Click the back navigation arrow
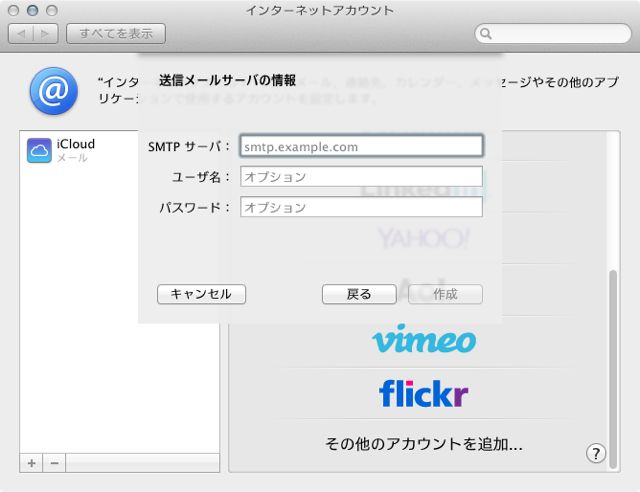640x492 pixels. coord(21,33)
